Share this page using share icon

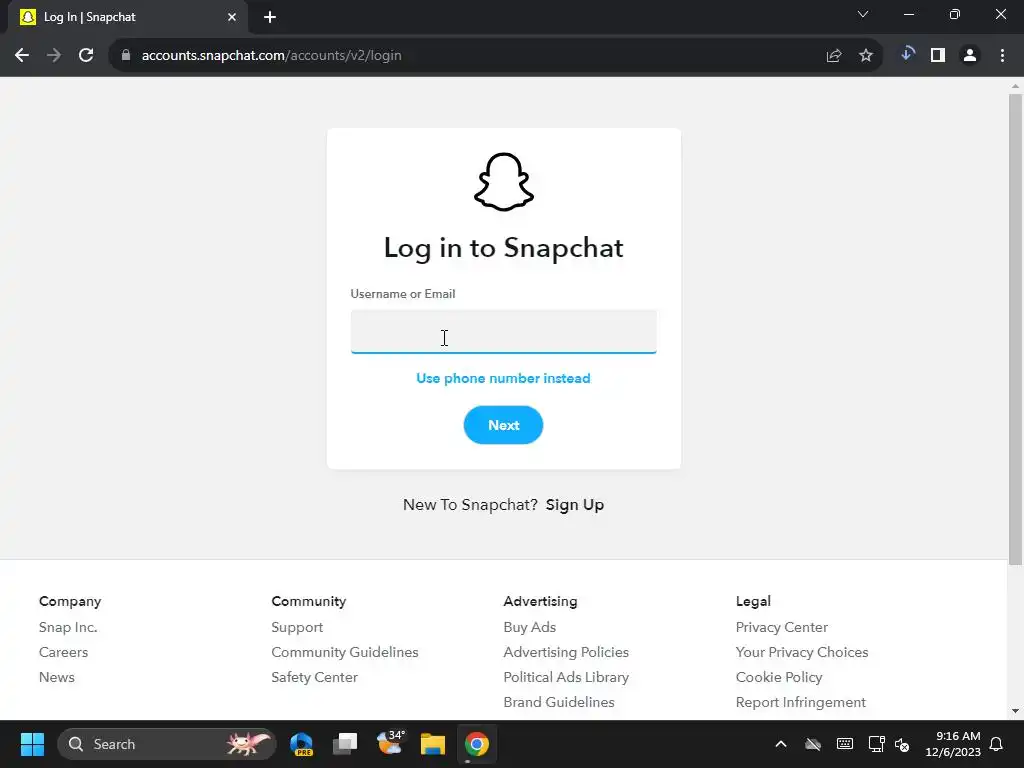tap(833, 56)
